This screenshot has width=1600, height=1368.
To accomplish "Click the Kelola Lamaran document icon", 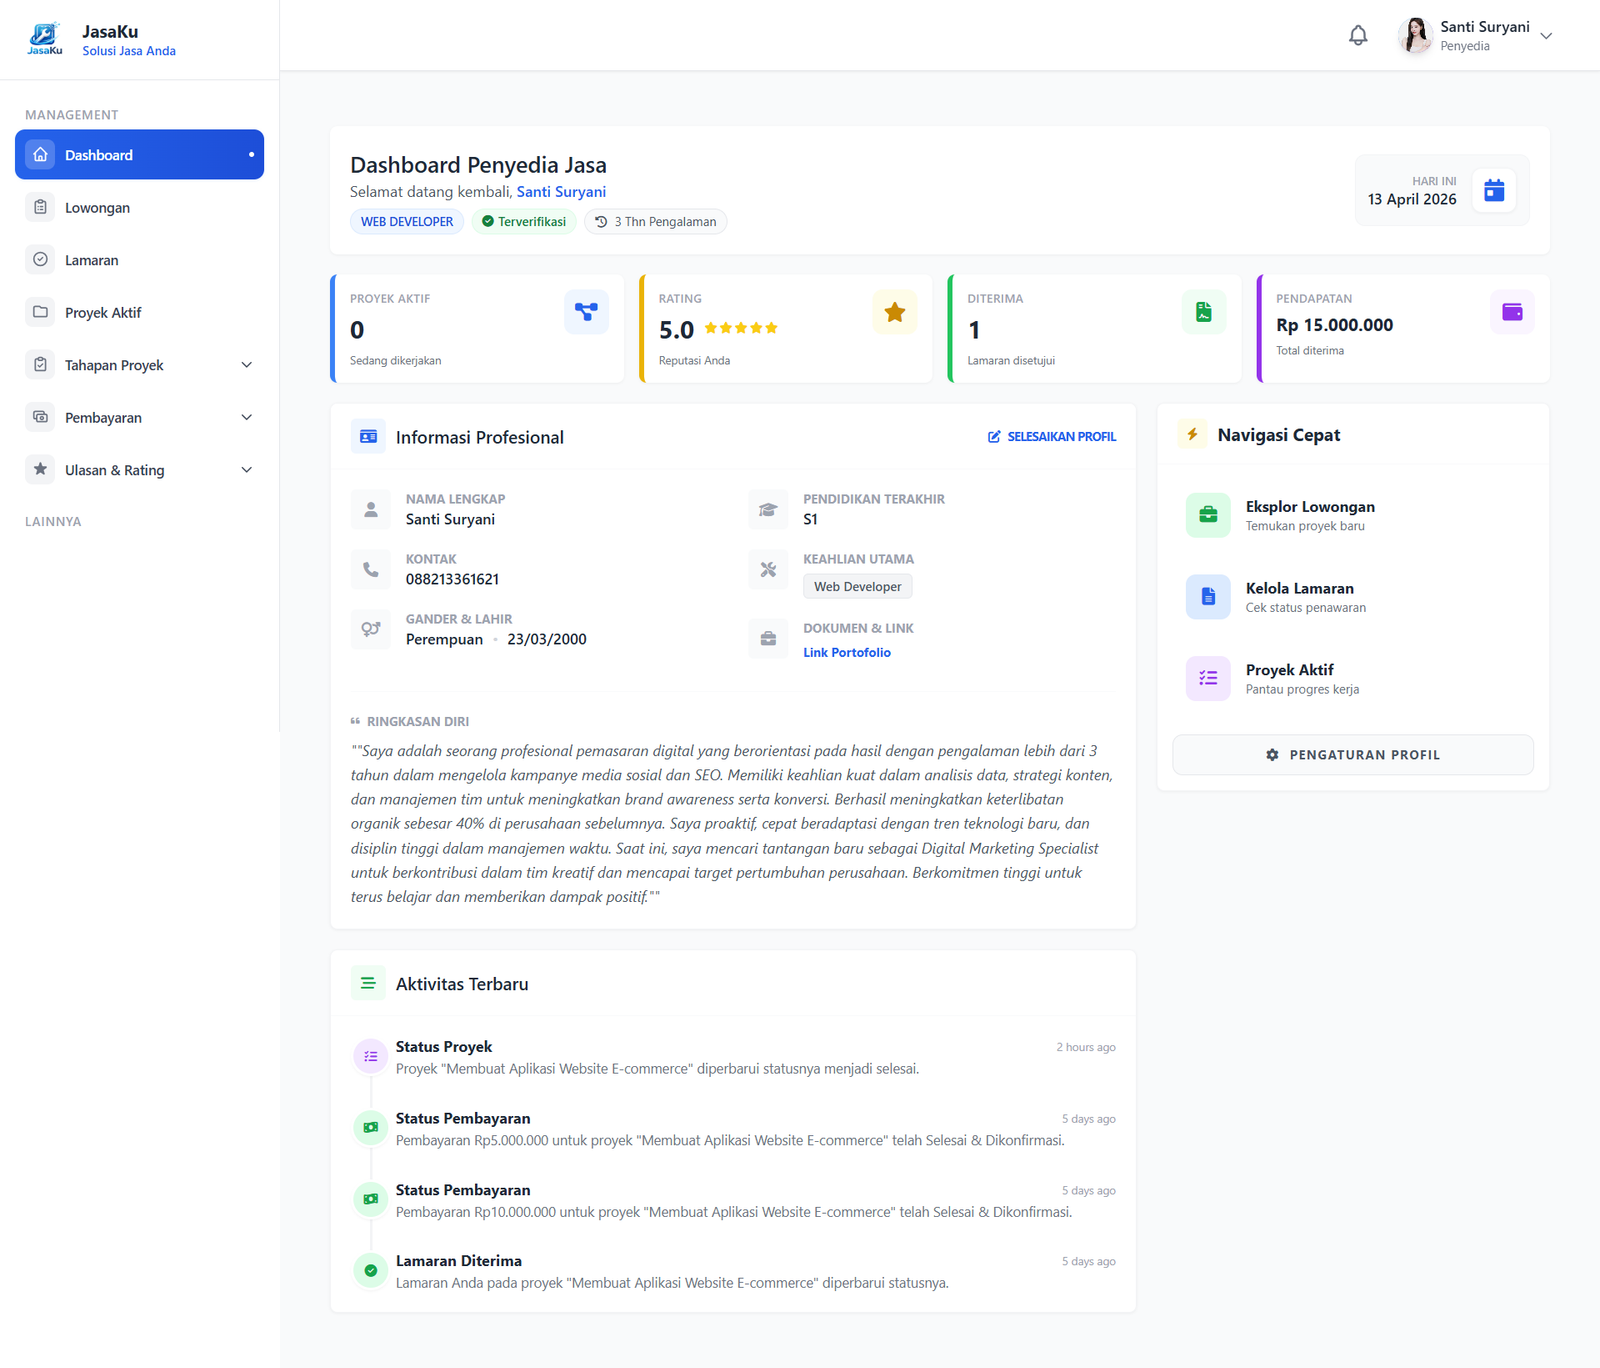I will tap(1208, 597).
